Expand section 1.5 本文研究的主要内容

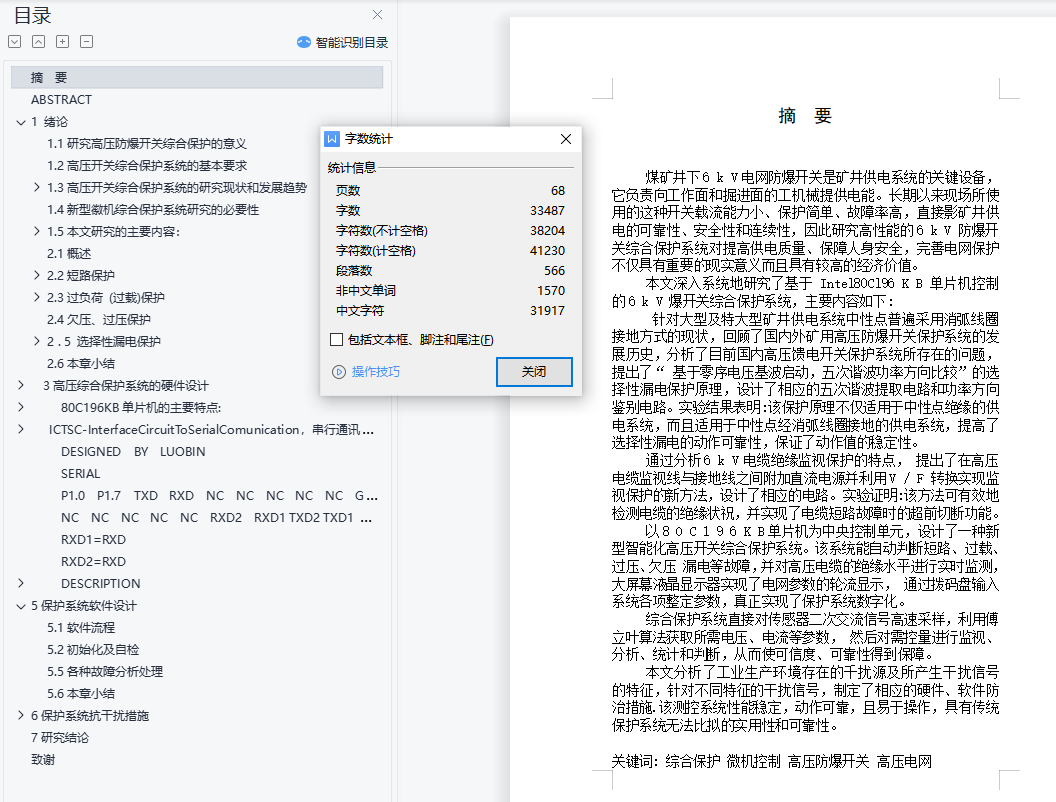(37, 231)
